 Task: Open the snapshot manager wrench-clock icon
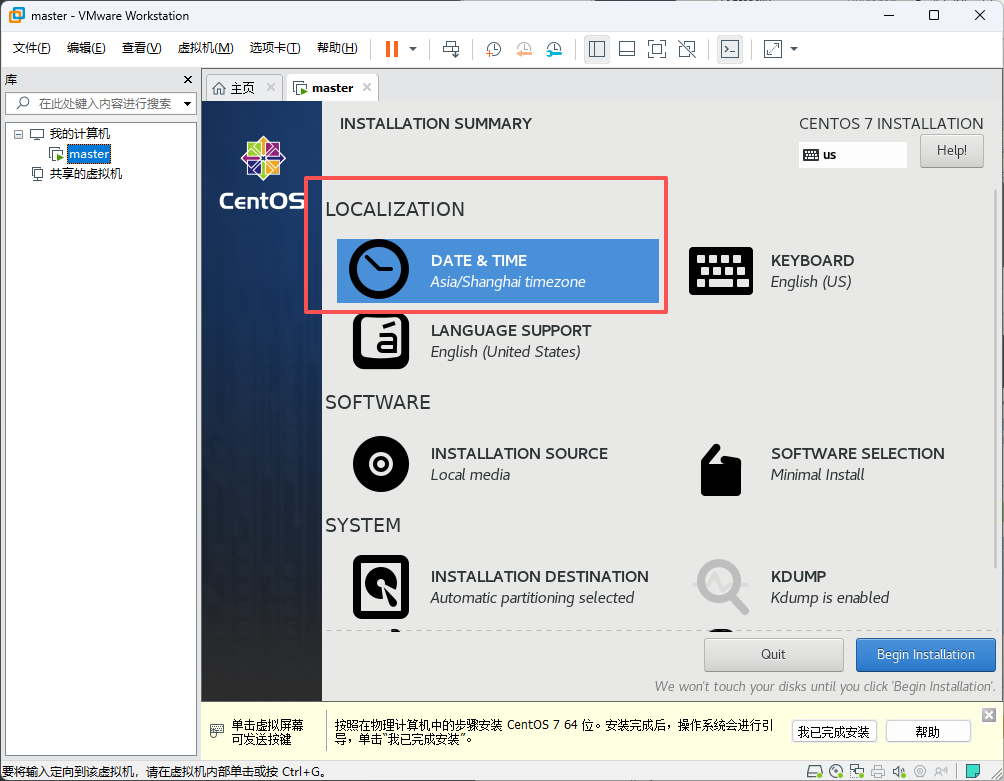pos(555,49)
